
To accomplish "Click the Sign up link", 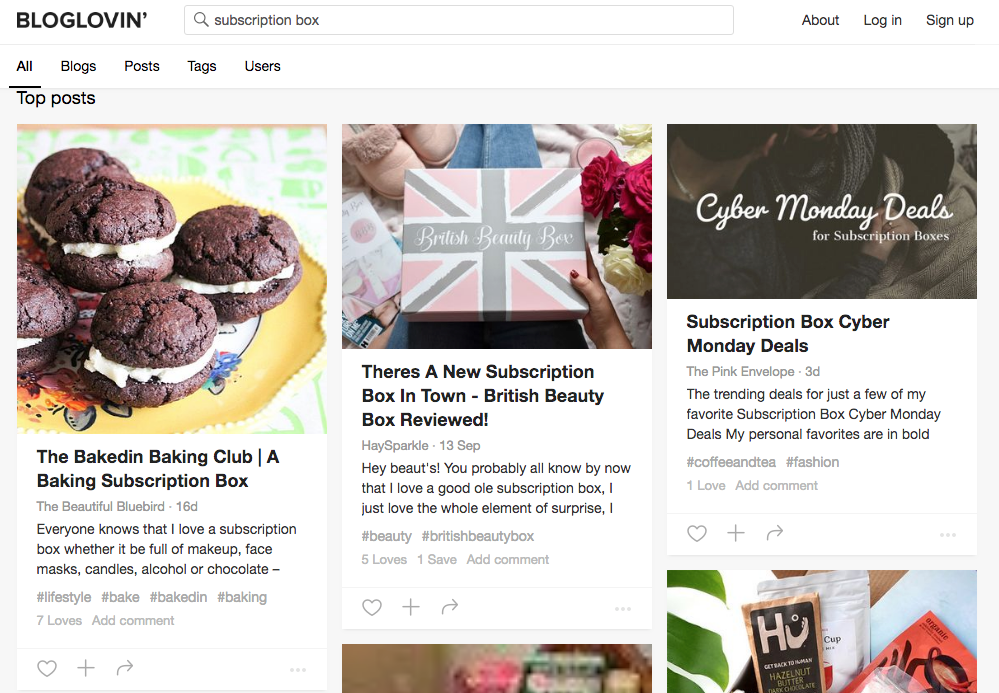I will pyautogui.click(x=949, y=20).
